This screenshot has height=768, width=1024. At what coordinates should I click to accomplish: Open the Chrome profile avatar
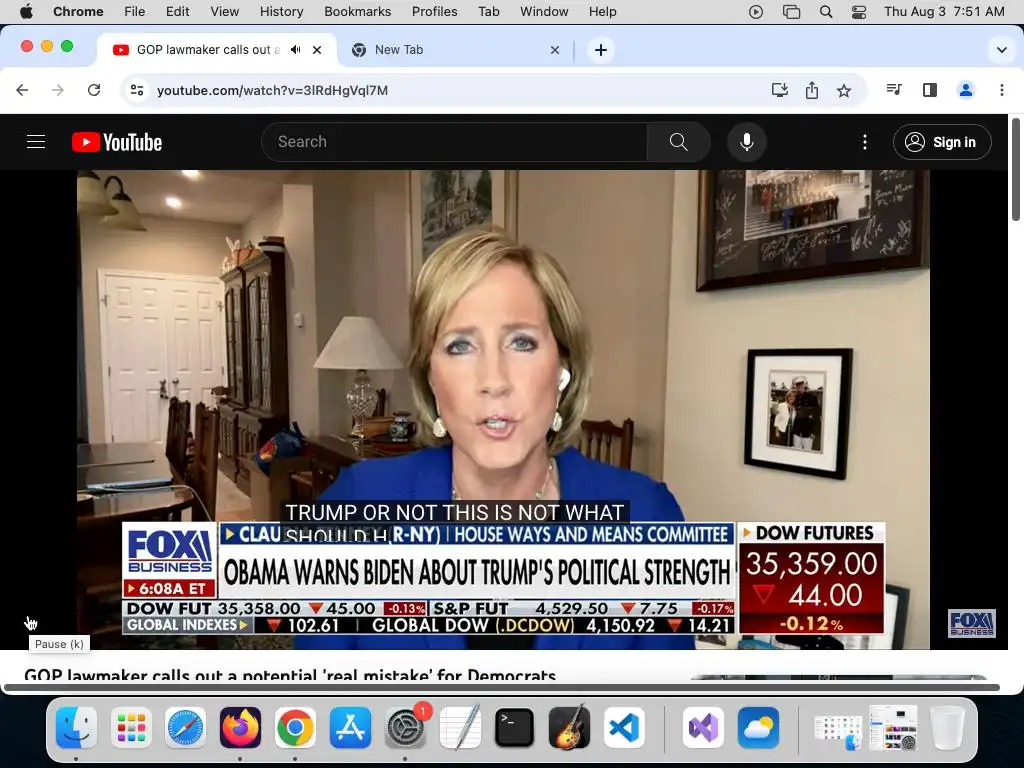966,90
